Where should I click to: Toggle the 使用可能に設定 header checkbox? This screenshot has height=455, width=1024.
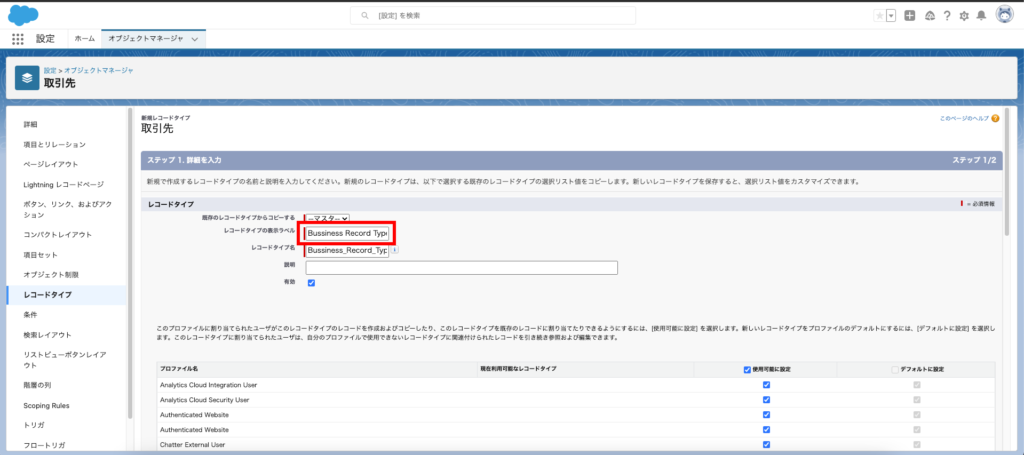point(748,369)
